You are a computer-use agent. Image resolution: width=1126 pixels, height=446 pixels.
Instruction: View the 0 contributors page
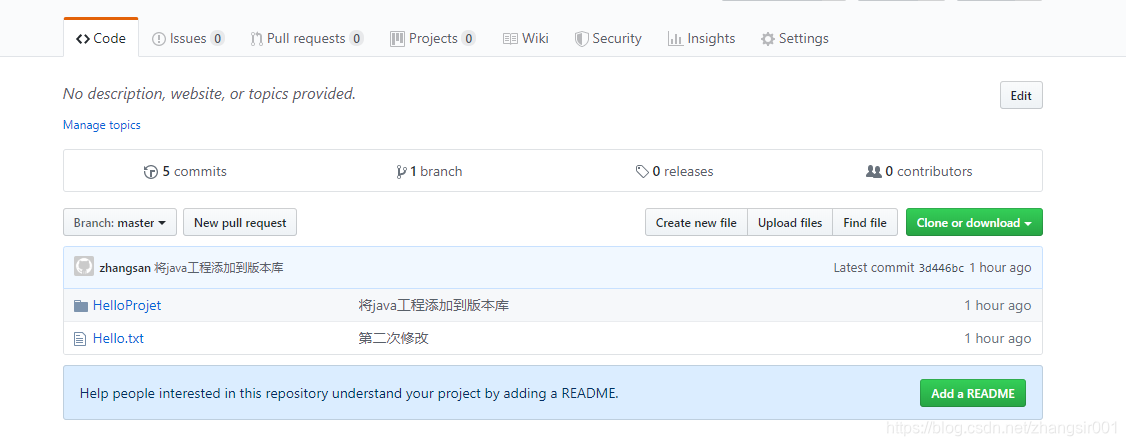pyautogui.click(x=919, y=172)
